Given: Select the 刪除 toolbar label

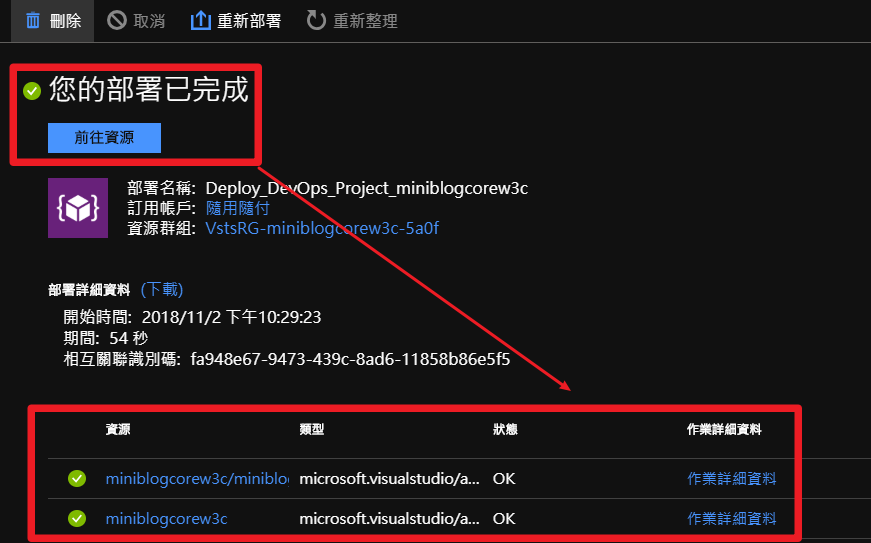Looking at the screenshot, I should [x=65, y=21].
